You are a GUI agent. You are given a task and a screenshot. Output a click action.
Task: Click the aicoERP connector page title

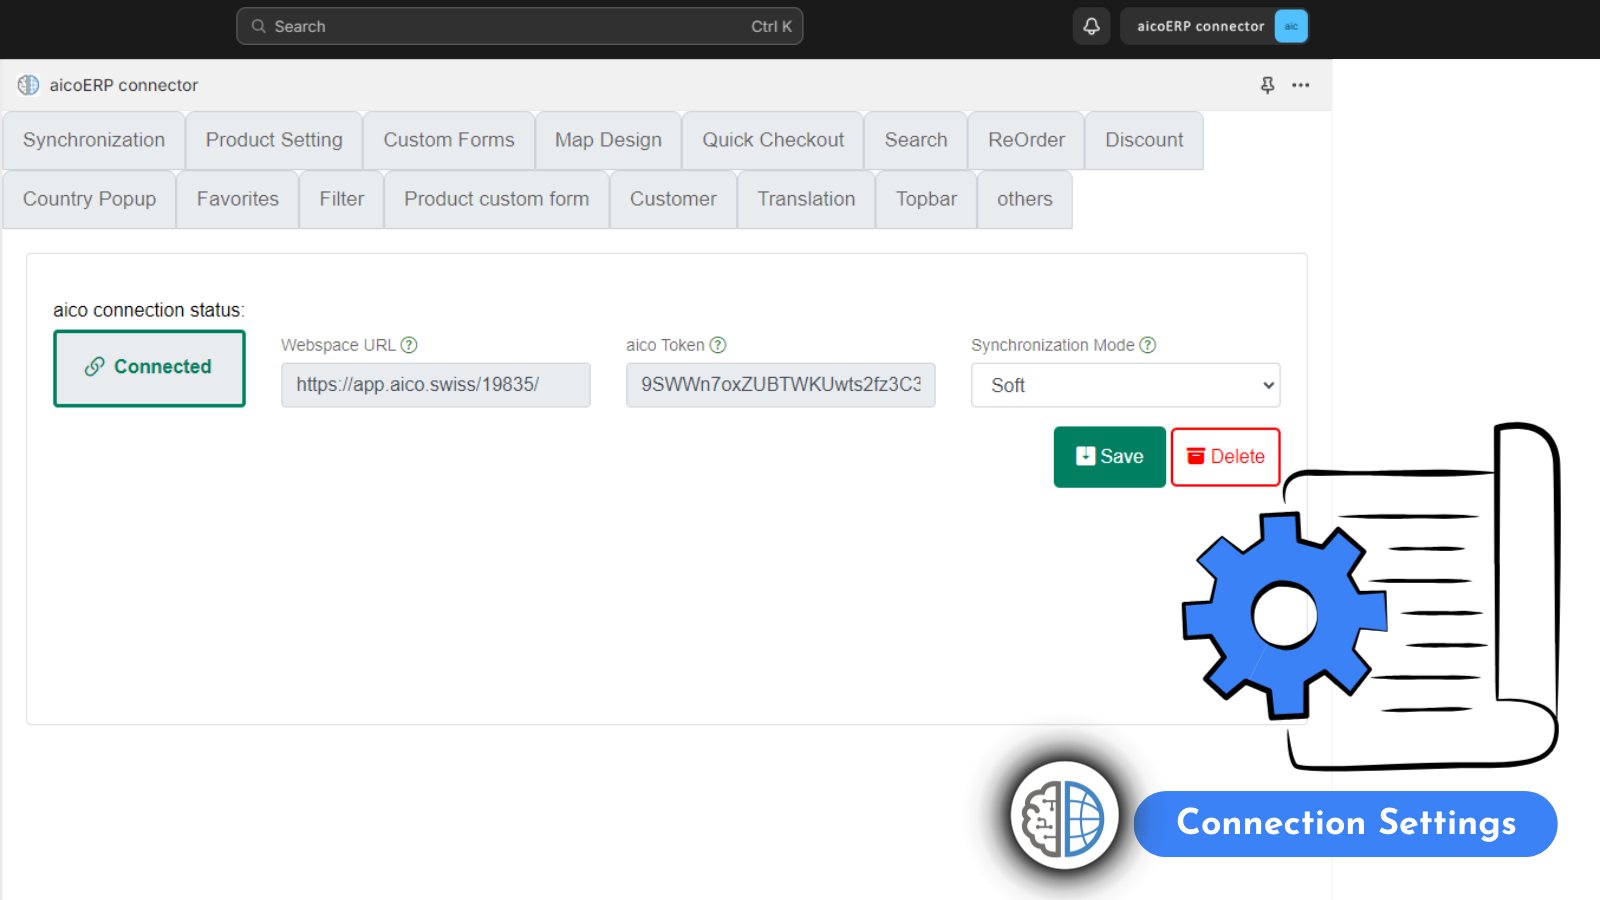(x=124, y=85)
